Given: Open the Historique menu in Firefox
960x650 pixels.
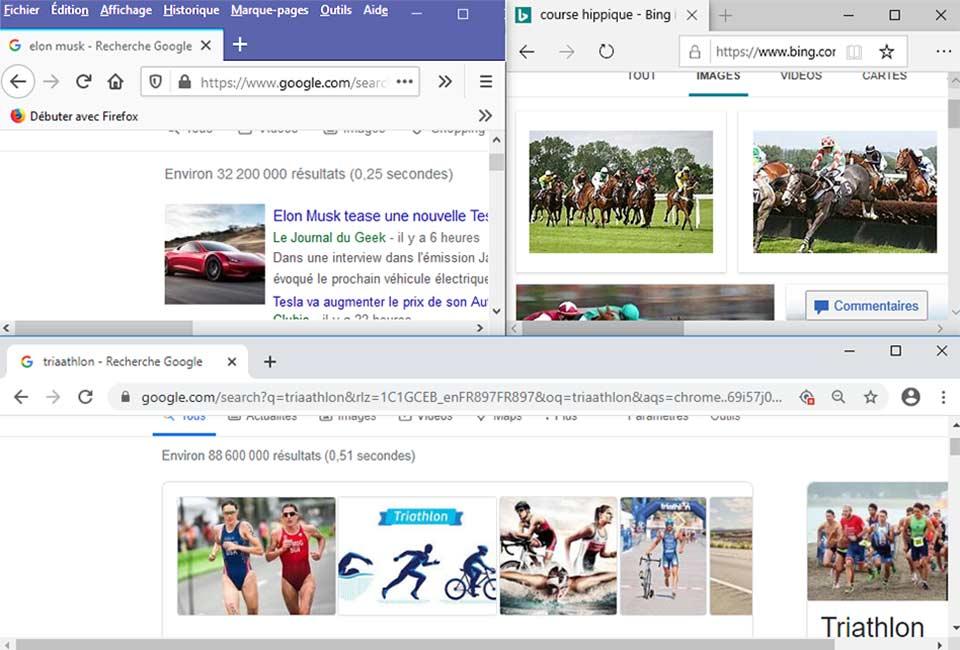Looking at the screenshot, I should pos(191,10).
